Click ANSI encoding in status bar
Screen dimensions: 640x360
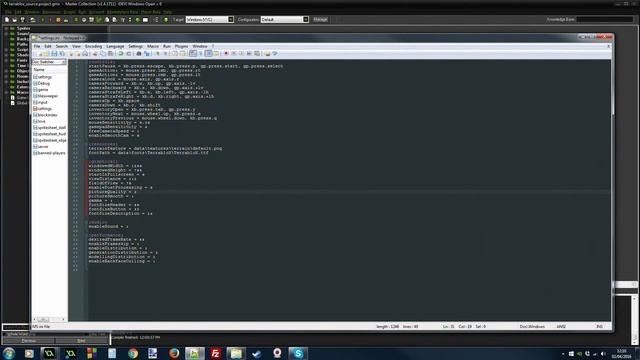point(561,327)
